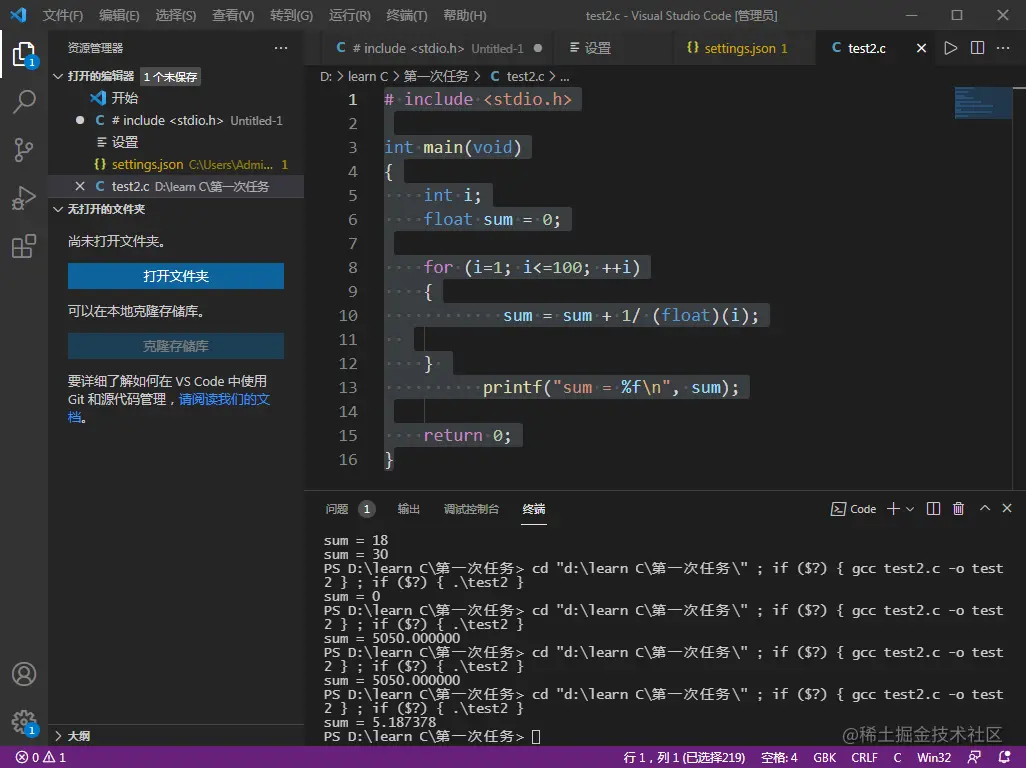Split the editor to the right
Viewport: 1026px width, 768px height.
point(977,48)
